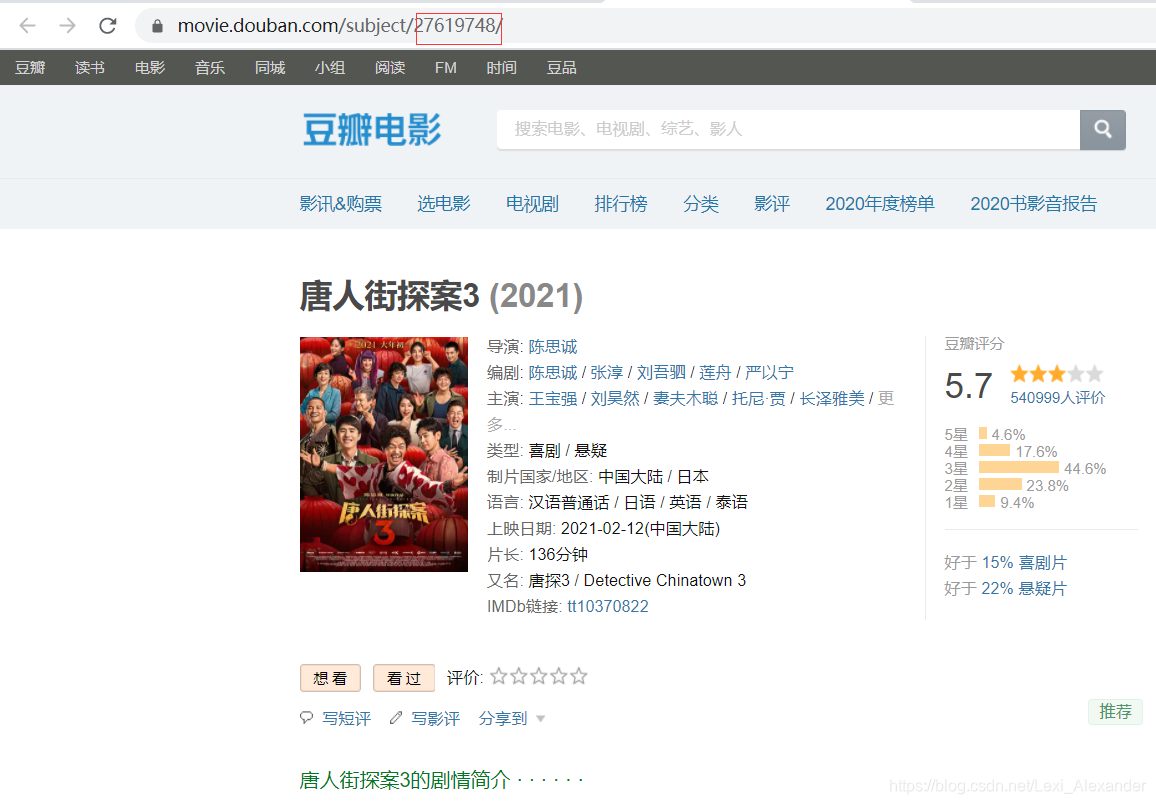Open 电影 in top bar
The image size is (1156, 804).
pos(150,68)
